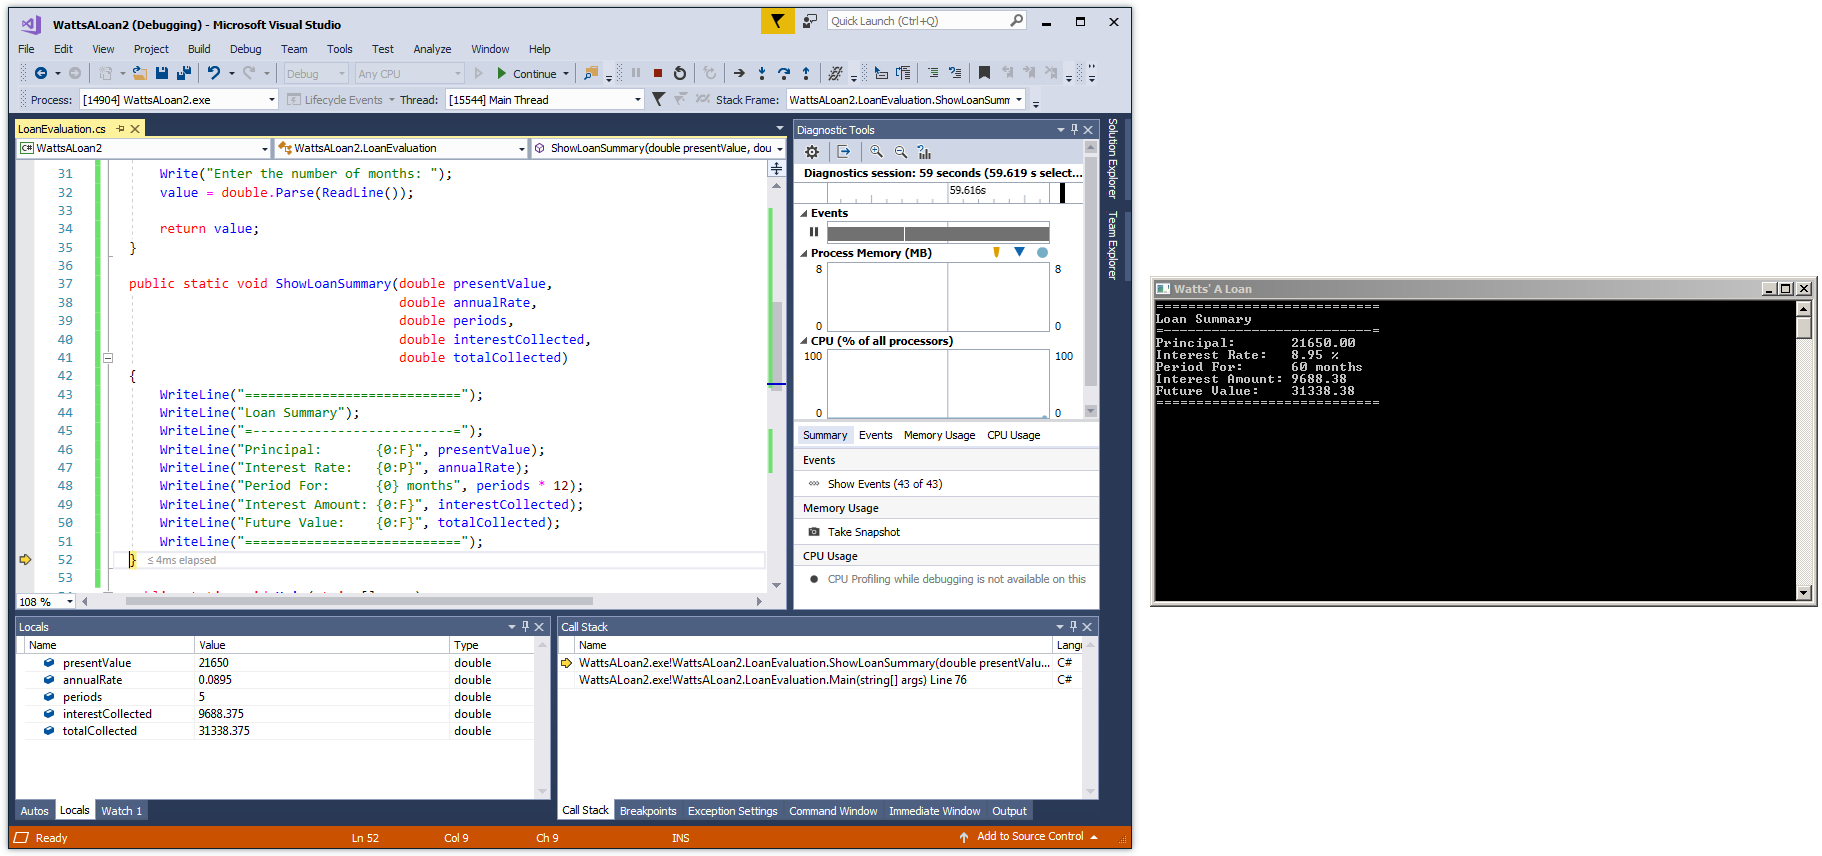The height and width of the screenshot is (856, 1822).
Task: Click Zoom Out magnifier in Diagnostic Tools
Action: point(900,152)
